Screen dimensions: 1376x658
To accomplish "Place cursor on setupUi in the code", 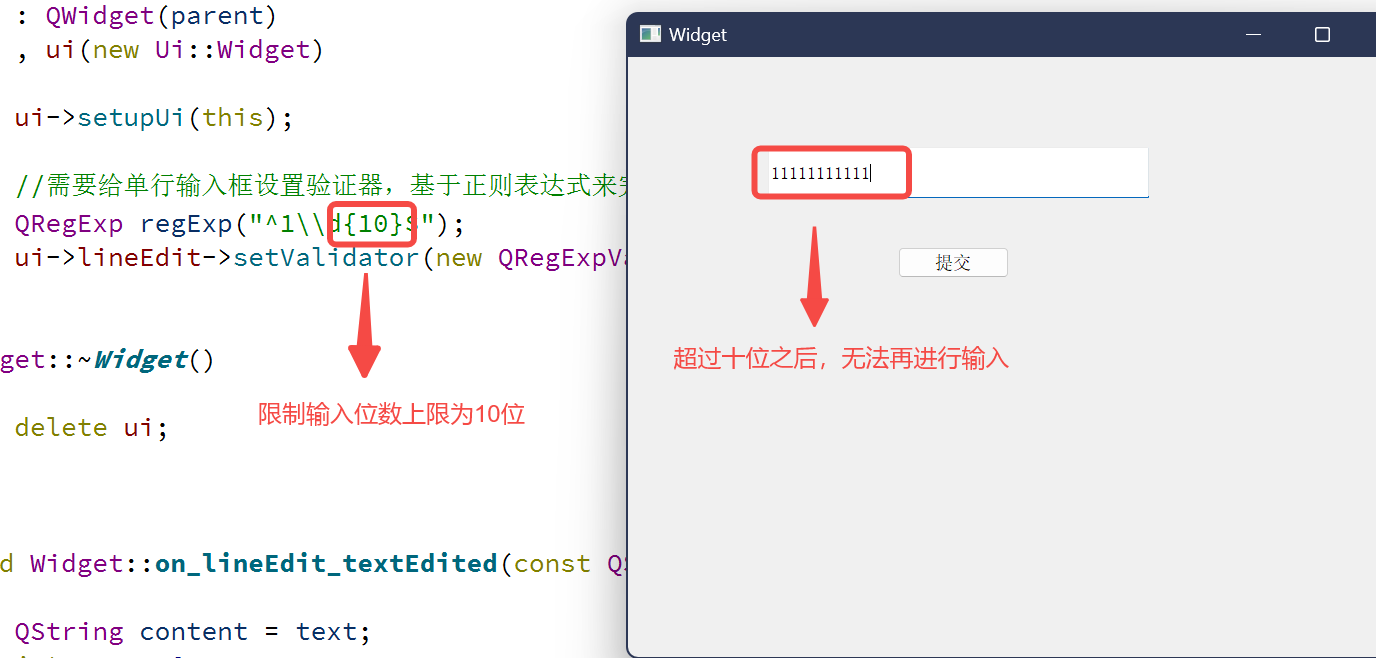I will [x=132, y=117].
